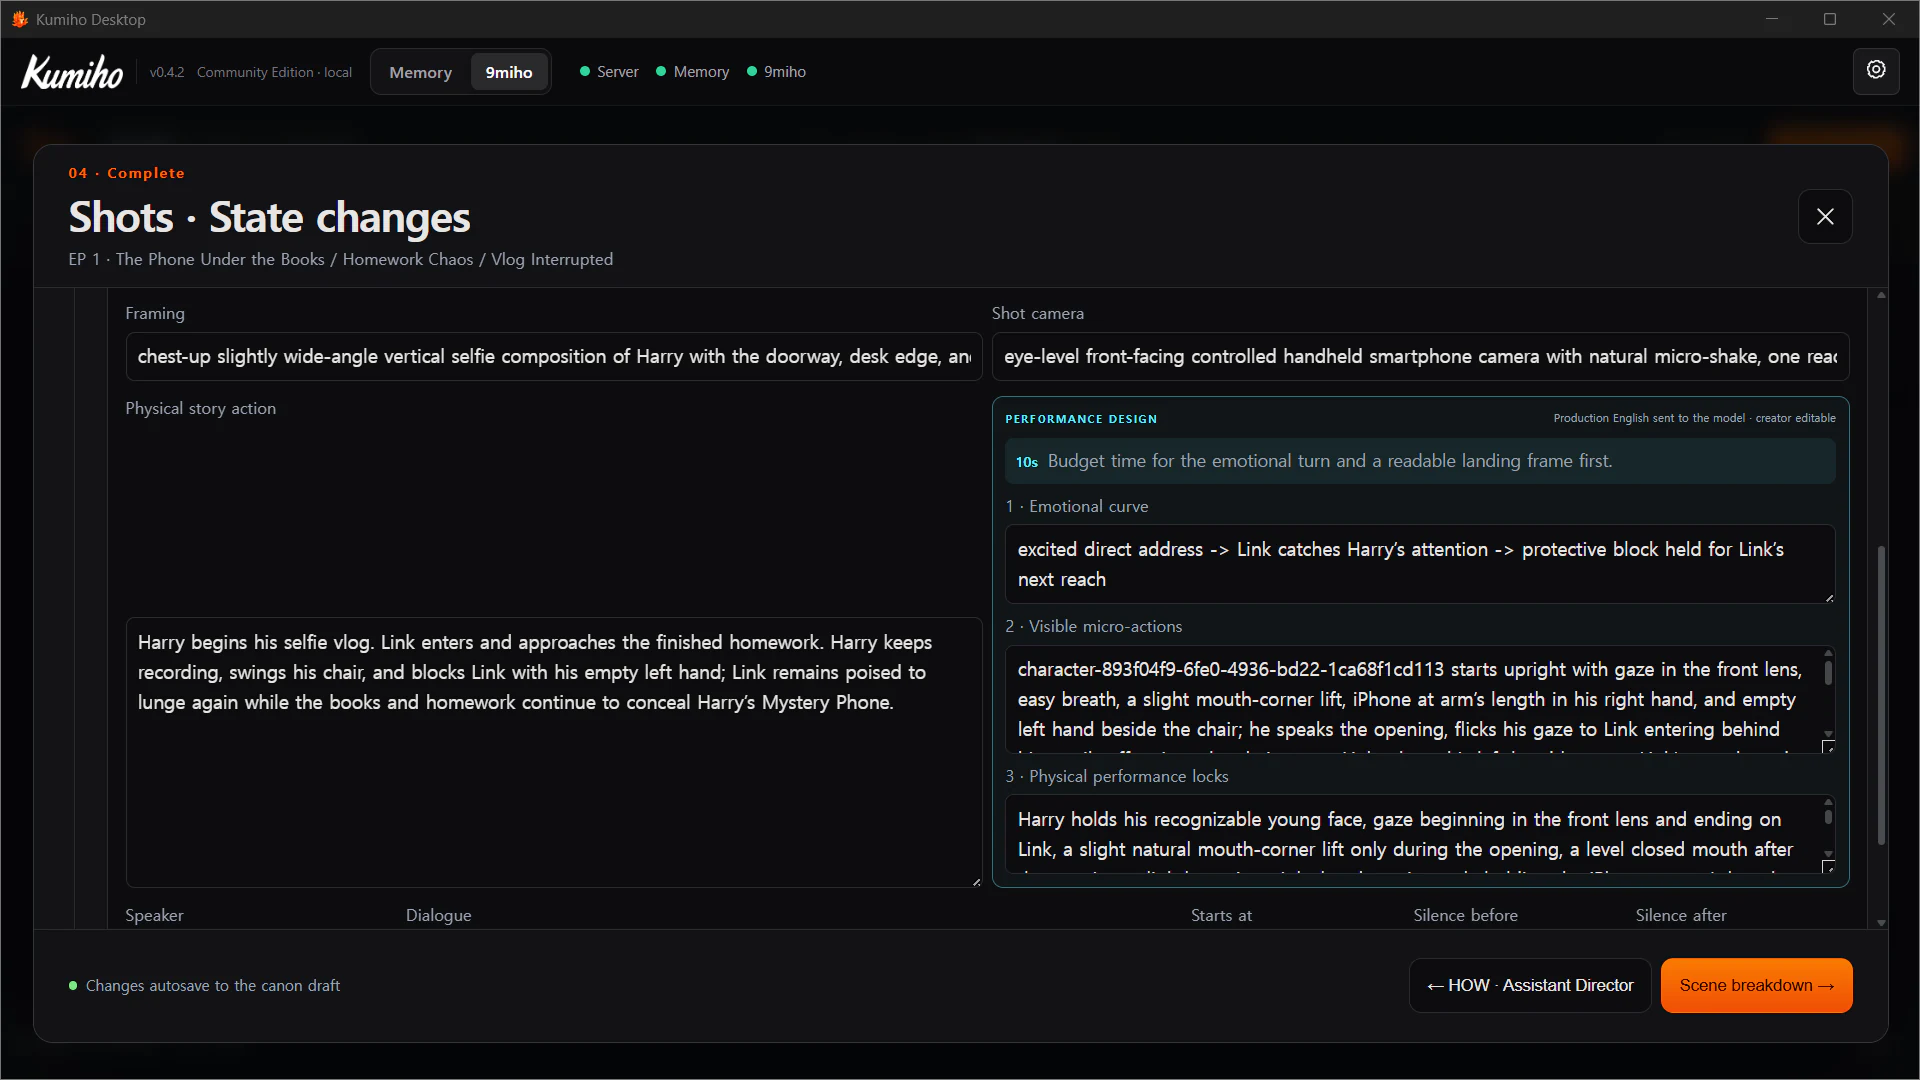Click the '04 · Complete' step label

(x=126, y=173)
